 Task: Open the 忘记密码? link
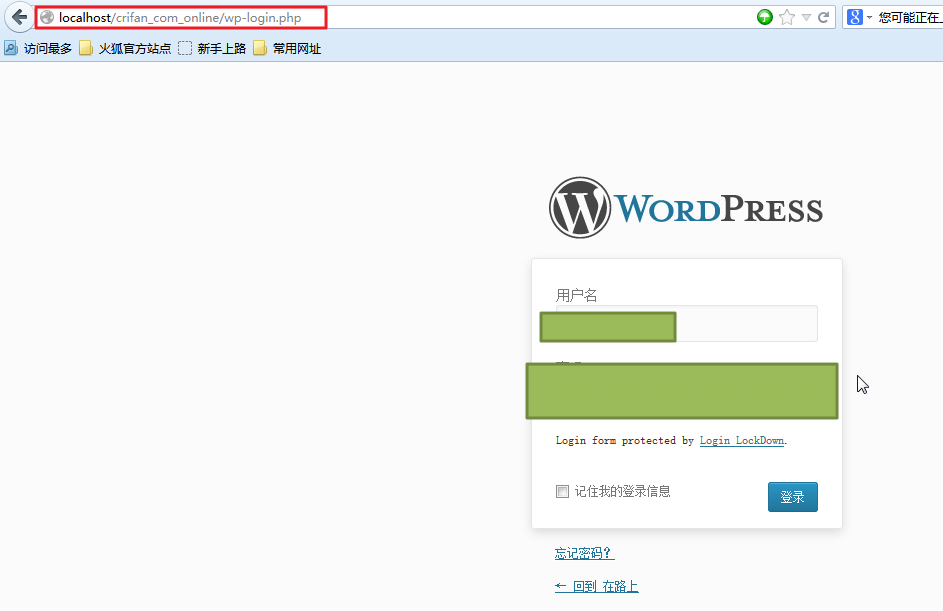point(584,553)
